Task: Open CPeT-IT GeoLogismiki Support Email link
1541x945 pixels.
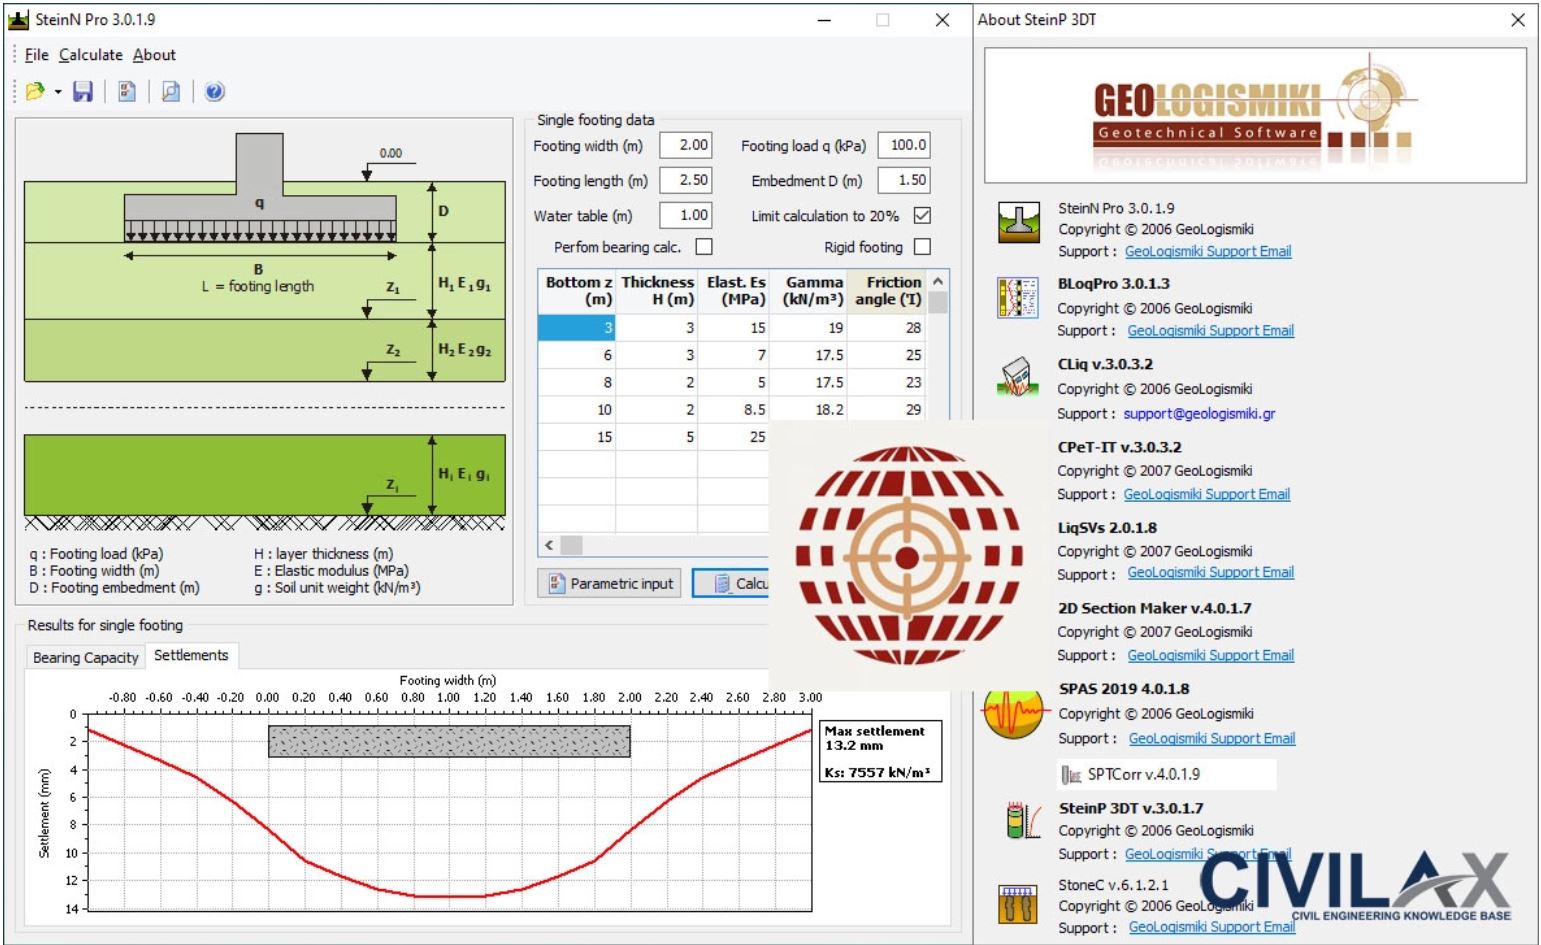Action: click(1207, 494)
